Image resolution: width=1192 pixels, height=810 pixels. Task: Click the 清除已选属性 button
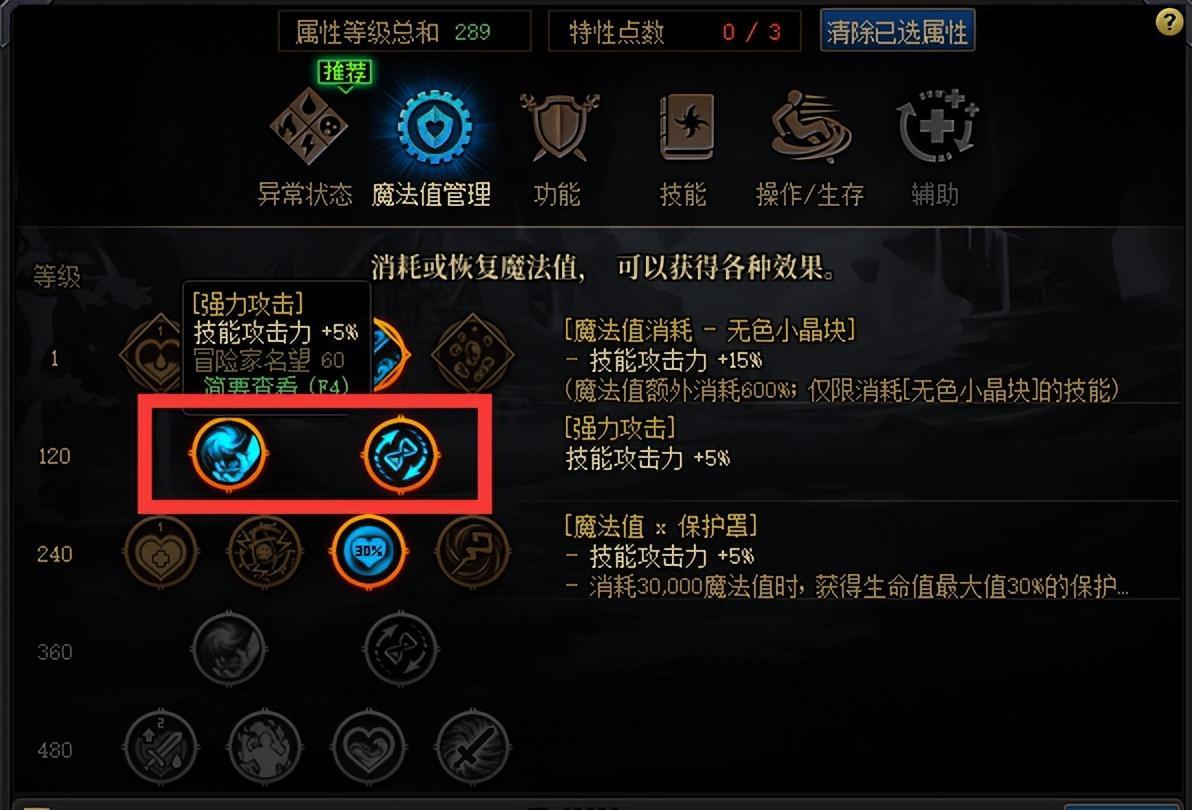point(897,32)
